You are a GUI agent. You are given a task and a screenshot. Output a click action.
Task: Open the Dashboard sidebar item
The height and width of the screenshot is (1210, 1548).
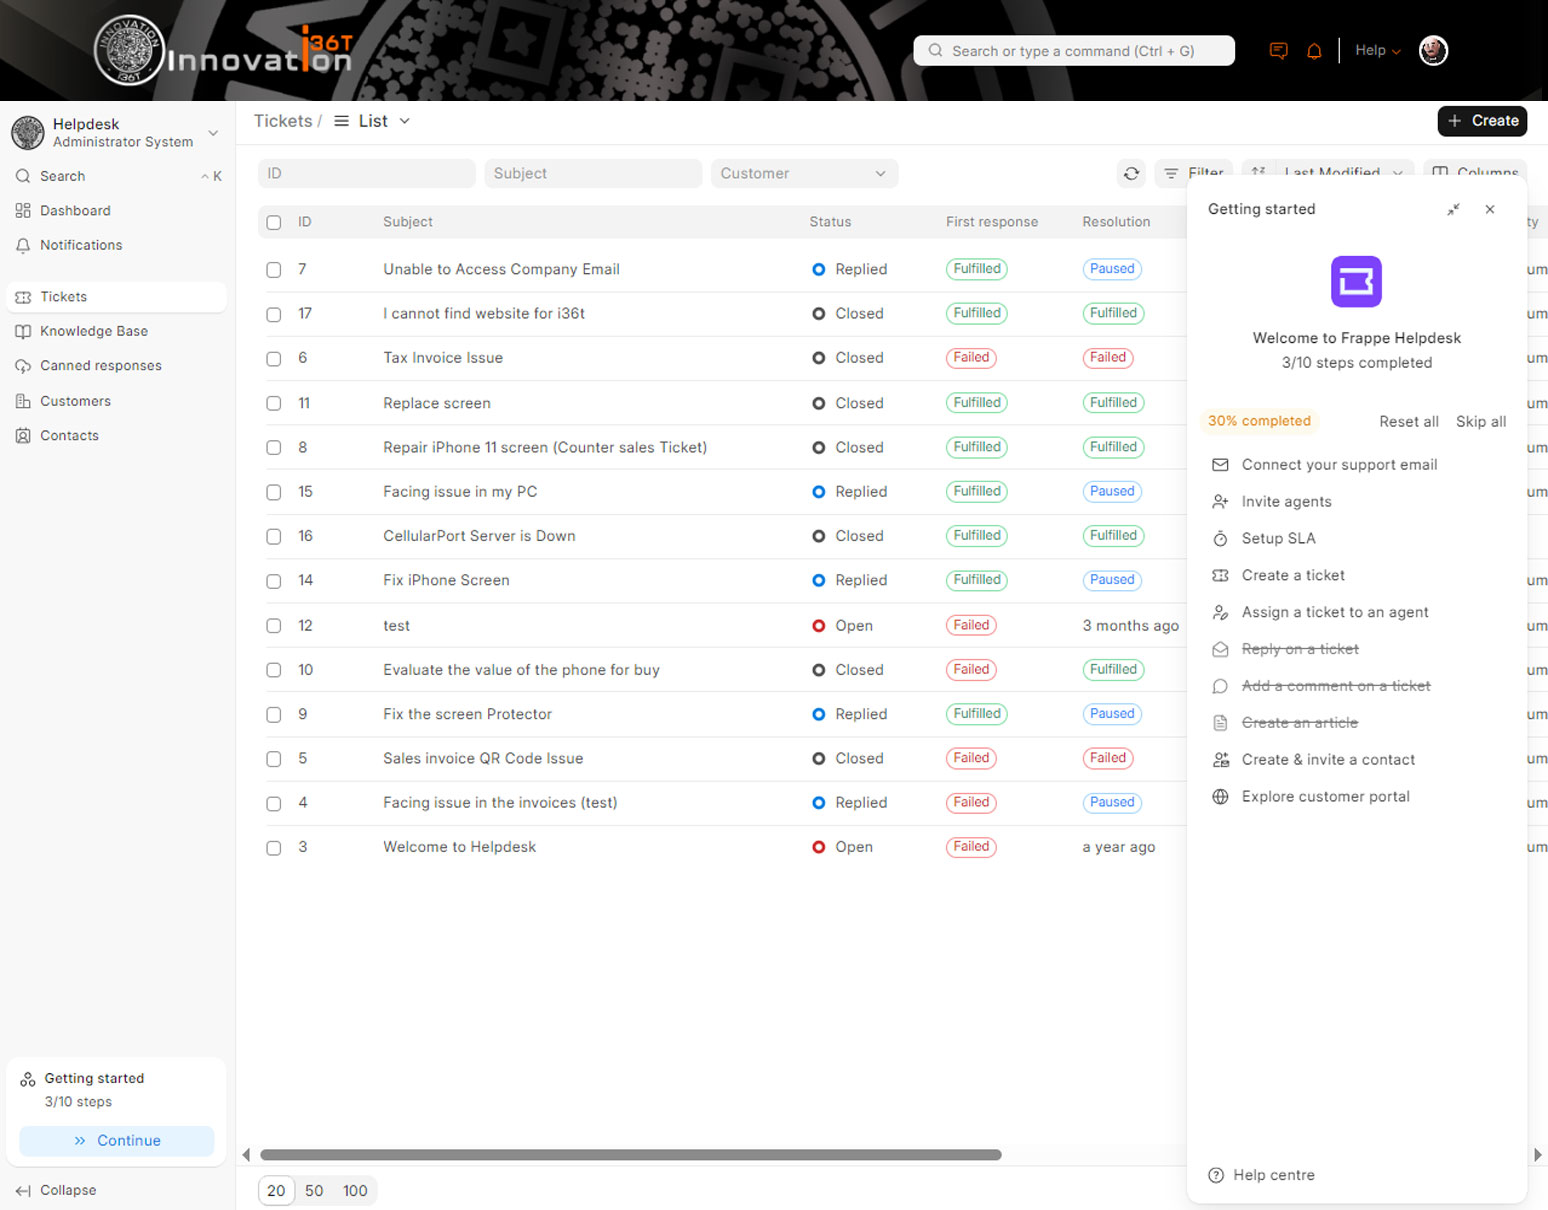tap(75, 211)
